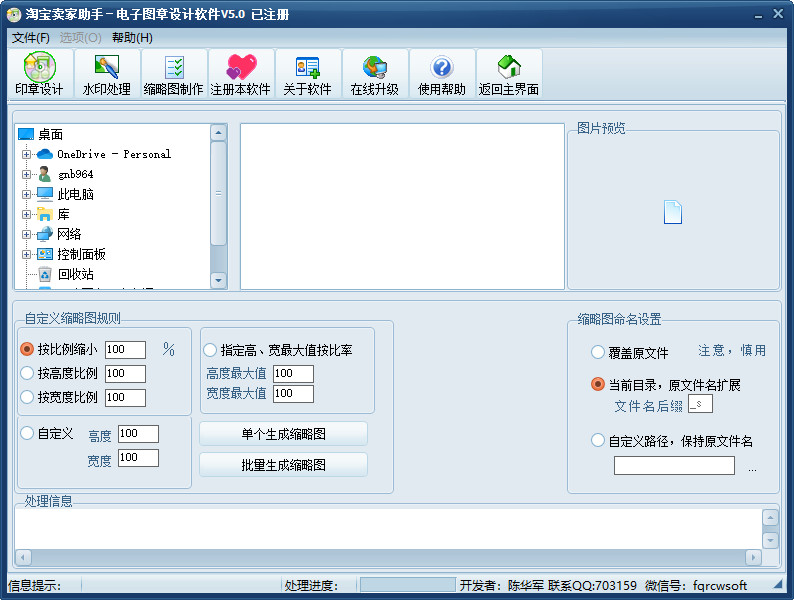Click the 此电脑 computer icon

pyautogui.click(x=45, y=194)
